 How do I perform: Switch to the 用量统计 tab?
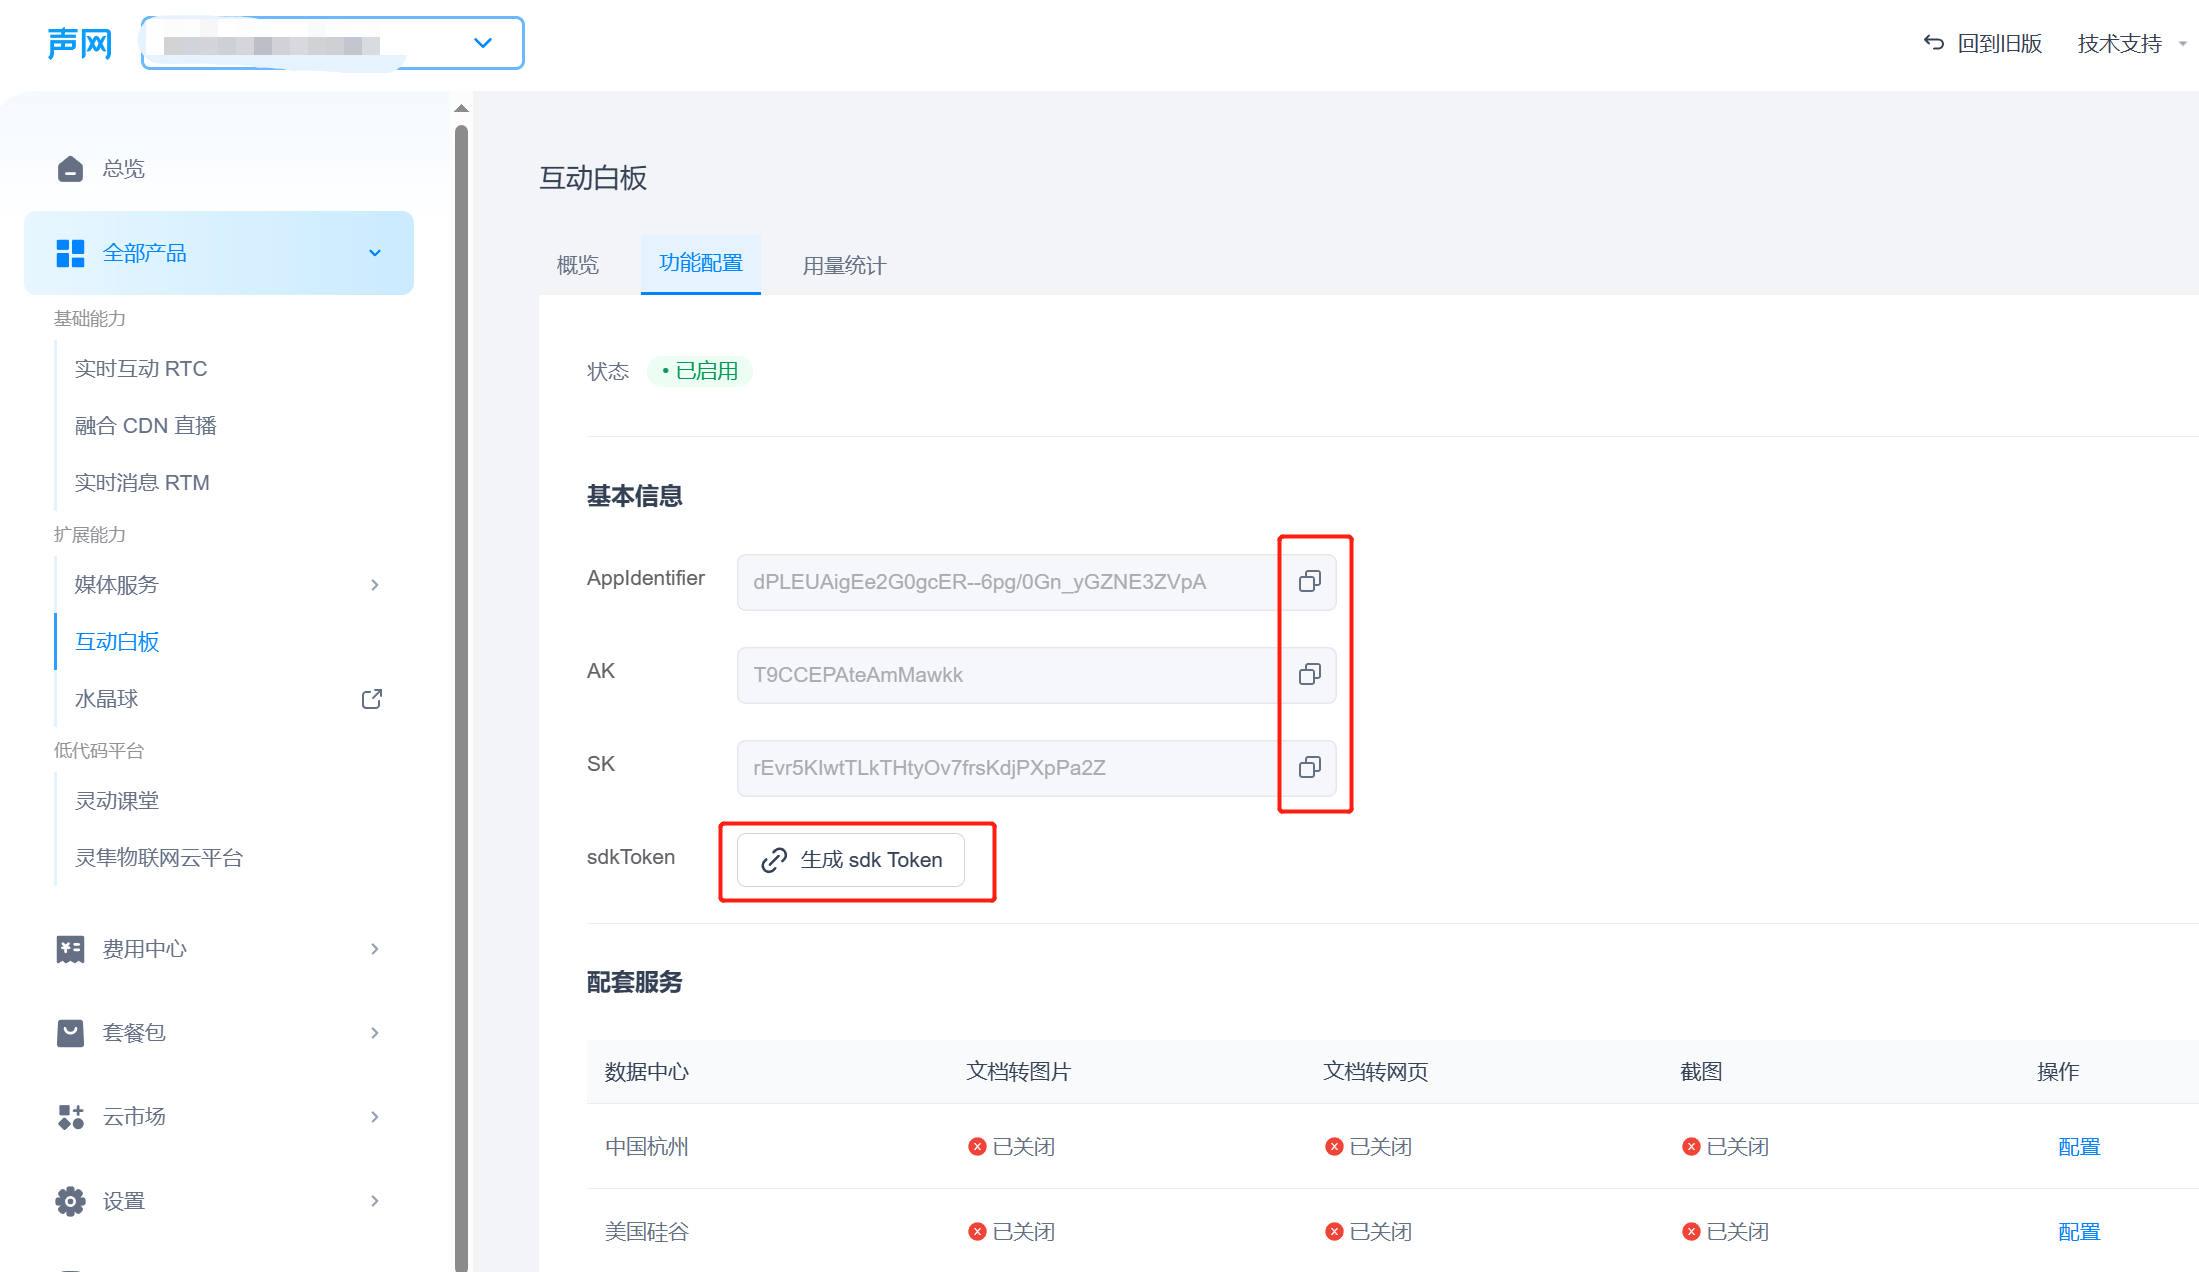click(x=844, y=265)
